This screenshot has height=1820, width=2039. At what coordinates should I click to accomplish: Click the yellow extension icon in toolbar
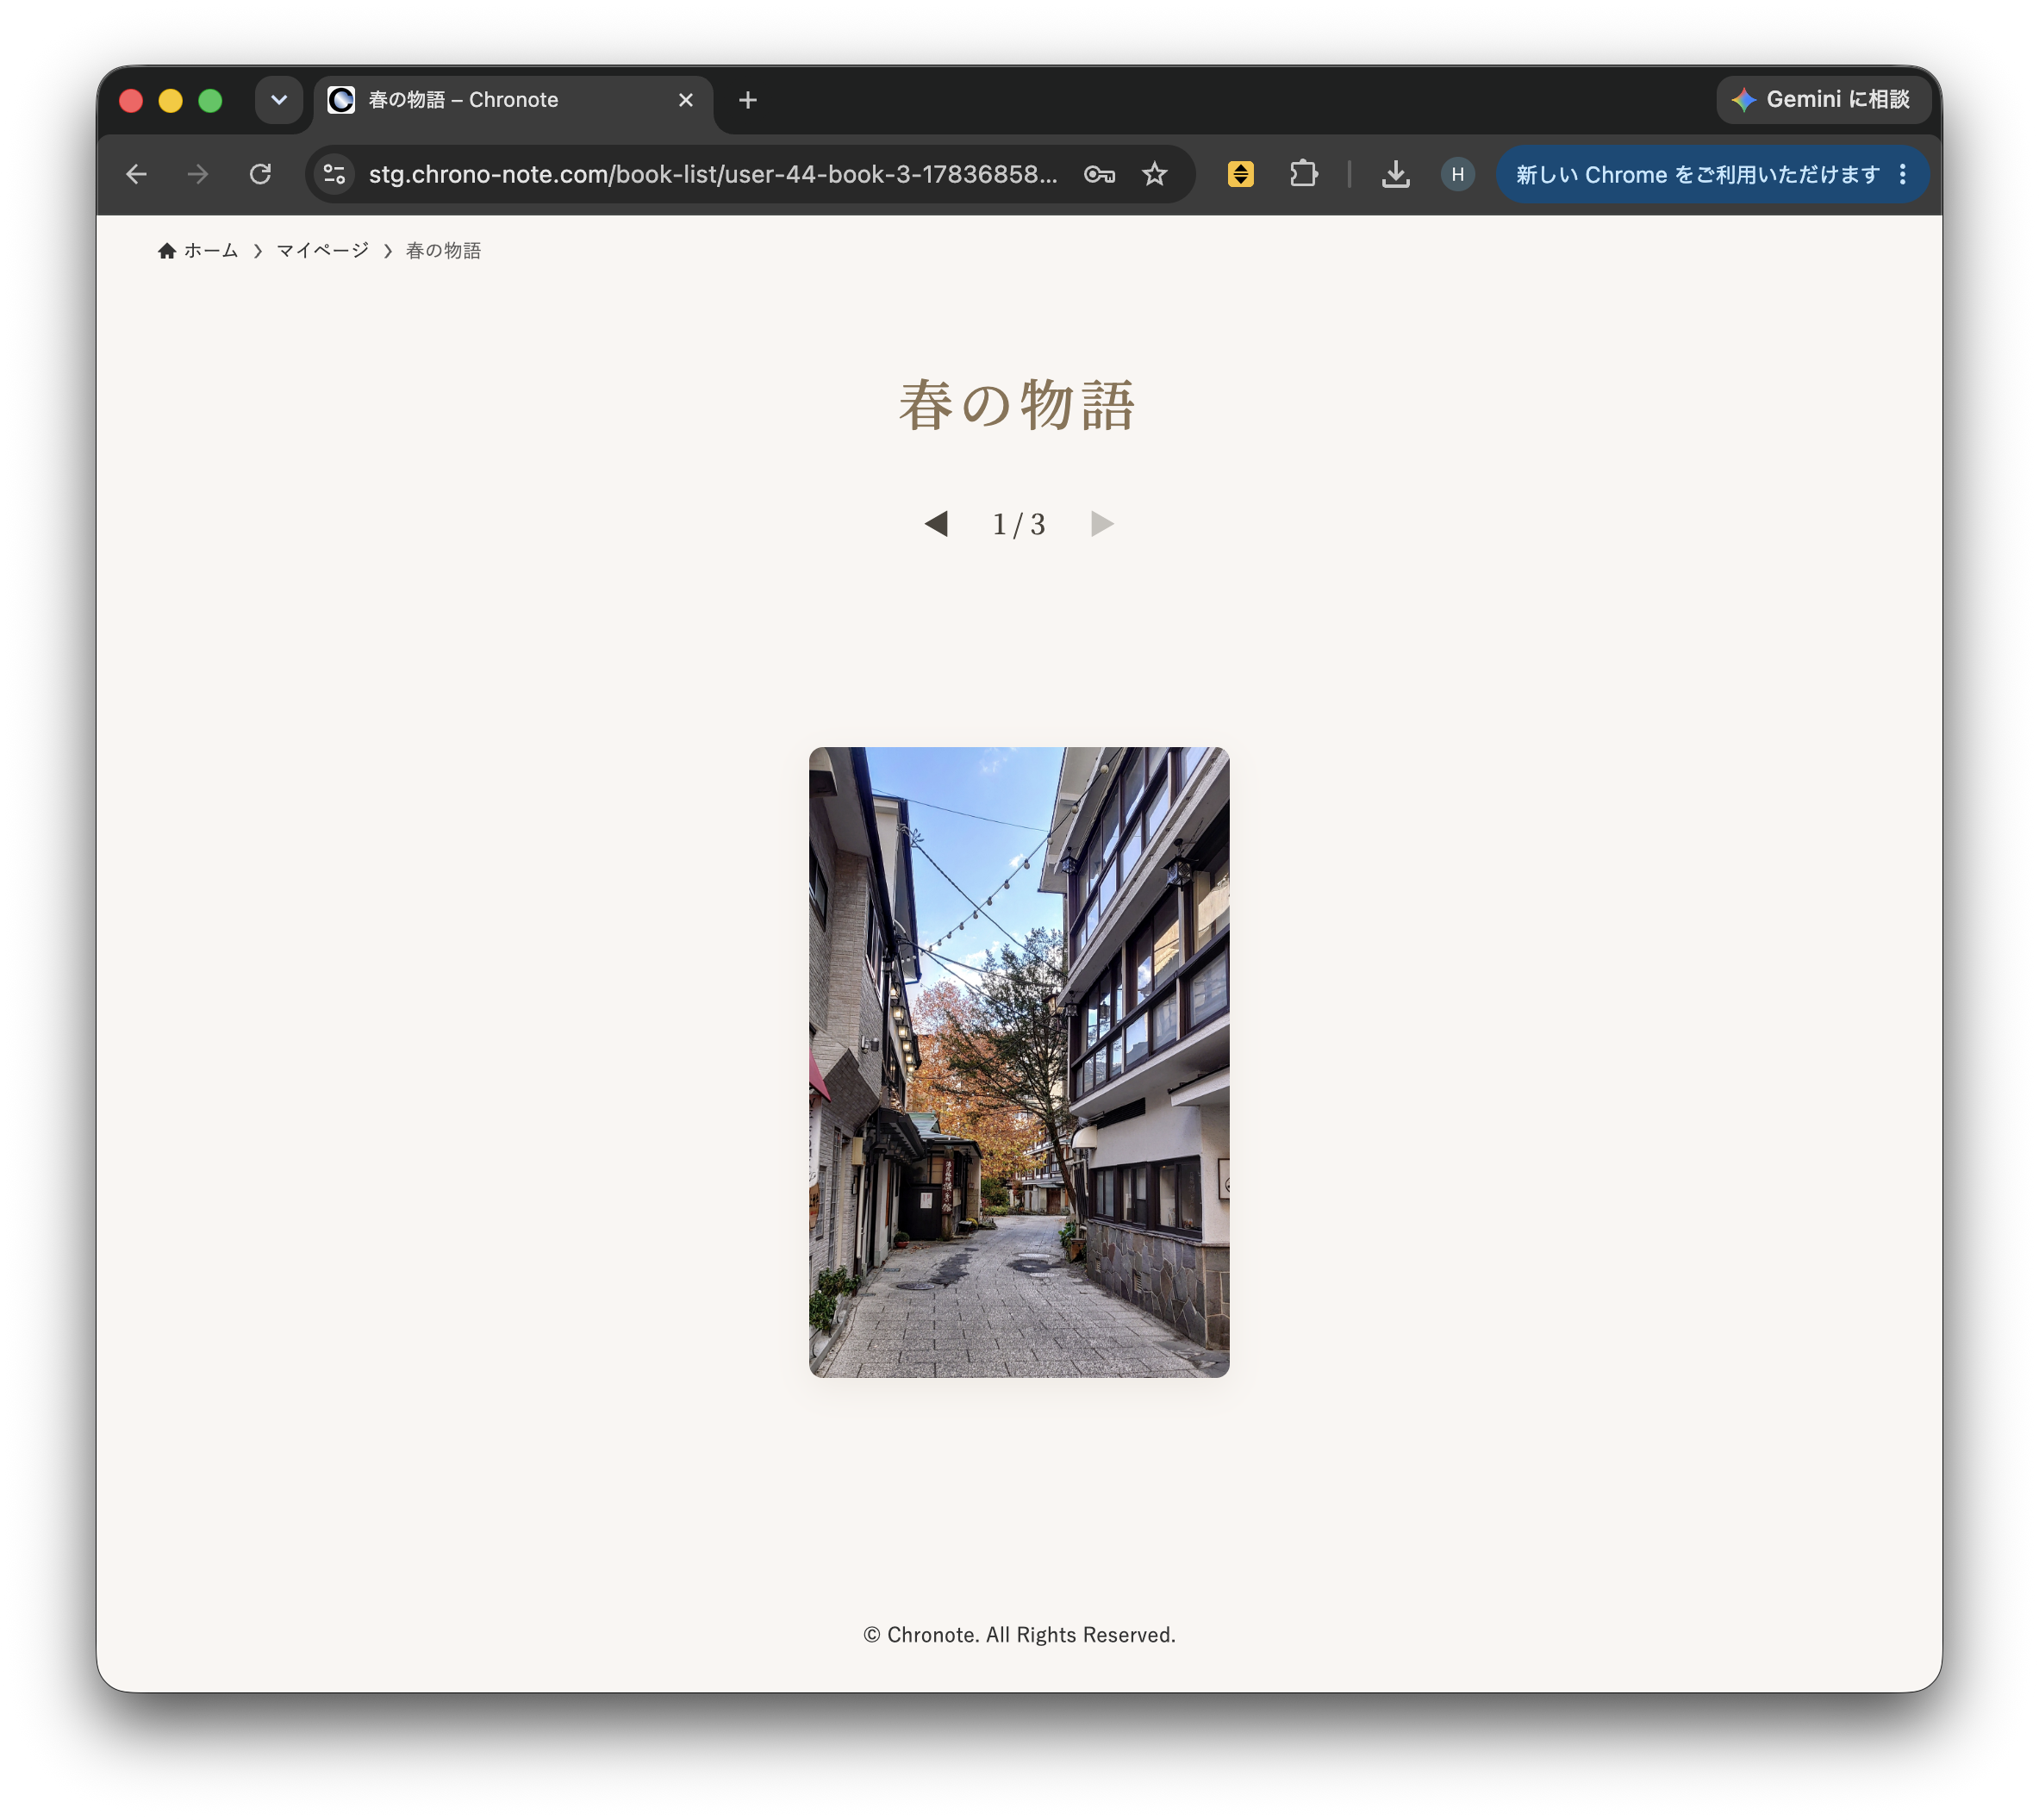[1240, 174]
